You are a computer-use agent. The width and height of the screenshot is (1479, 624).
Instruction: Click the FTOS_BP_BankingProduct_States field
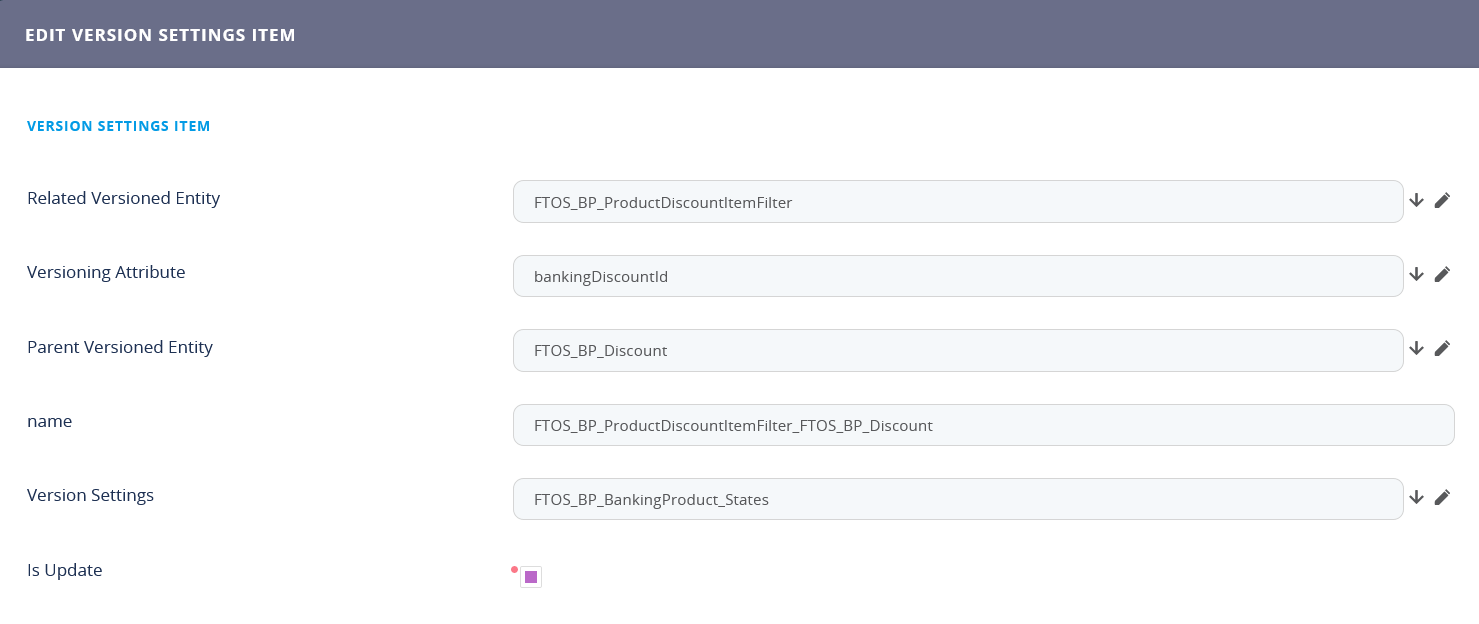click(x=957, y=499)
